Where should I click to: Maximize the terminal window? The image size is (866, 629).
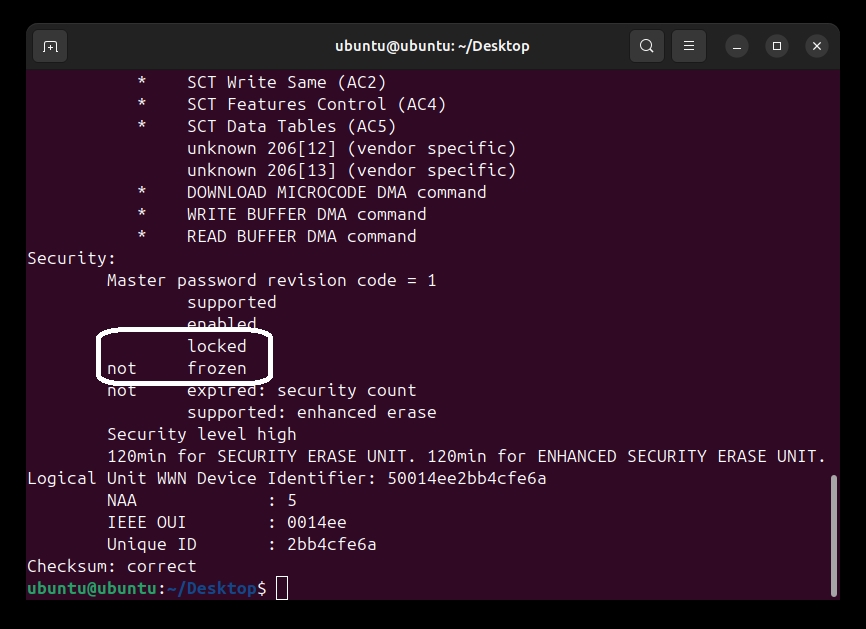(x=777, y=46)
